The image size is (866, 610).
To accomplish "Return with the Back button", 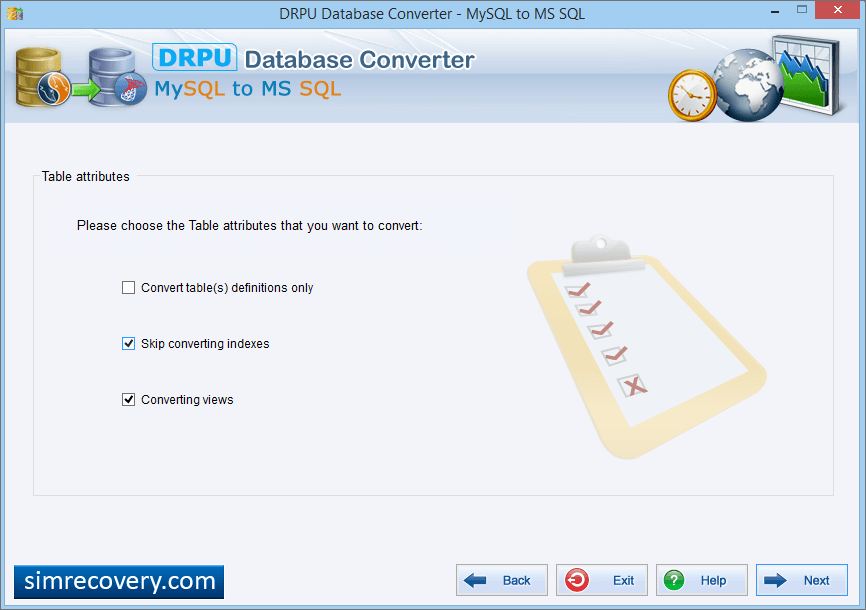I will [501, 580].
